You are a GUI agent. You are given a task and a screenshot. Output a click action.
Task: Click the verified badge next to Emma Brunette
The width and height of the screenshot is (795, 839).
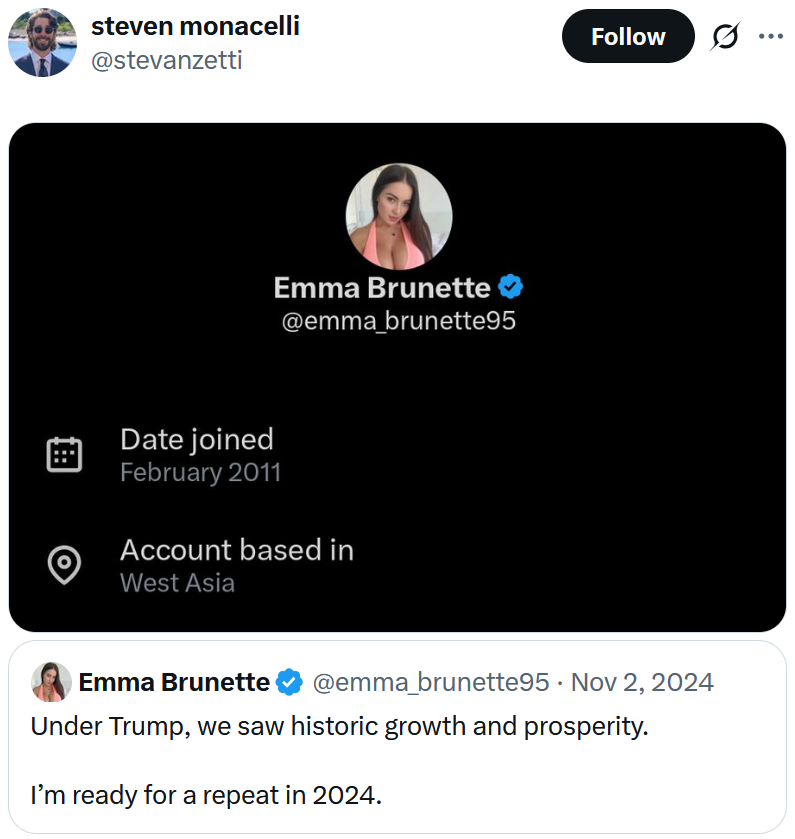[x=511, y=287]
